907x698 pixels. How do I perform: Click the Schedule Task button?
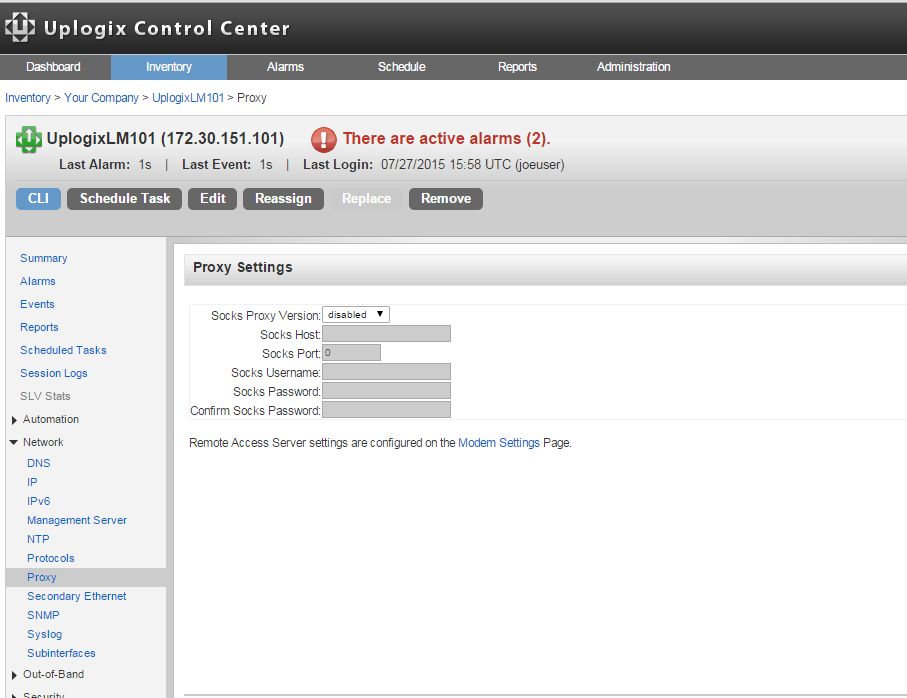click(x=124, y=199)
